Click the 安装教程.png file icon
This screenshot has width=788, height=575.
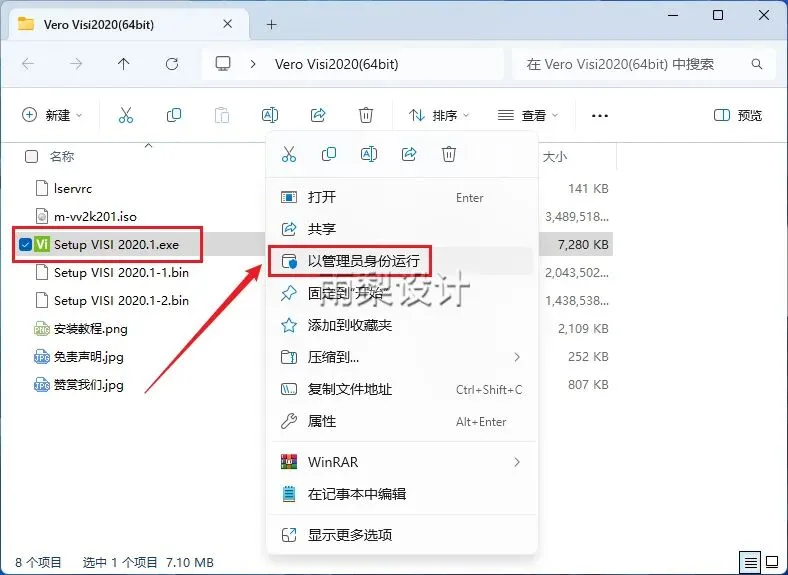click(x=42, y=329)
